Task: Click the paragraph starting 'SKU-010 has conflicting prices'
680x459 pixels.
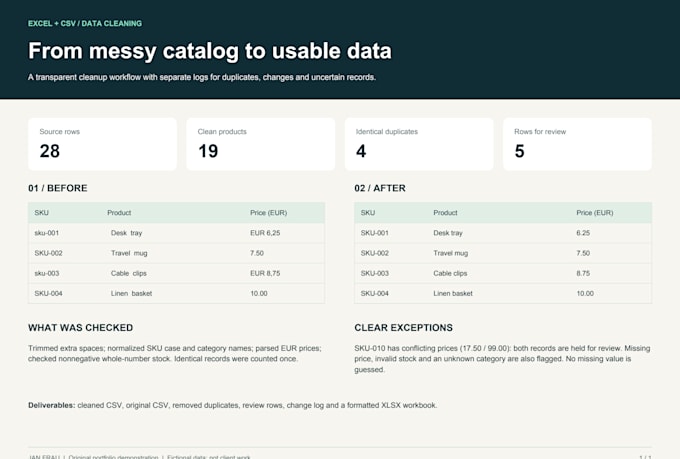Action: coord(502,359)
